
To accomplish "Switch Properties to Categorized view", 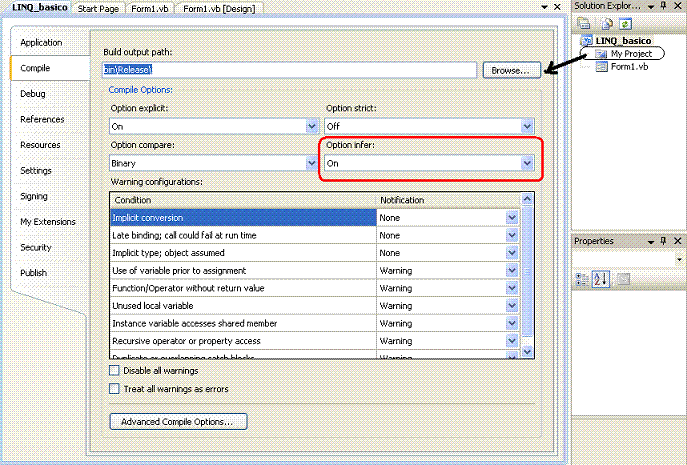I will (582, 279).
